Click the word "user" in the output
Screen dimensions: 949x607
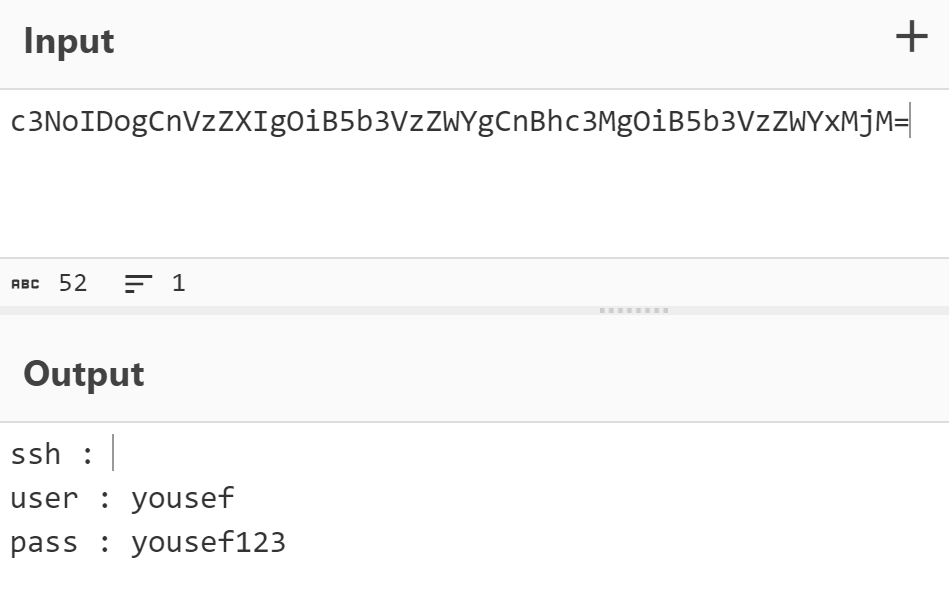[x=44, y=498]
